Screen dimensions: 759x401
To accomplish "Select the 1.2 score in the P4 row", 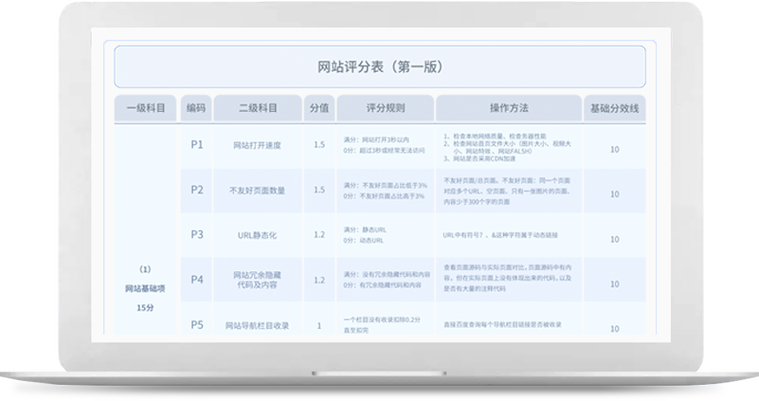I will click(319, 280).
